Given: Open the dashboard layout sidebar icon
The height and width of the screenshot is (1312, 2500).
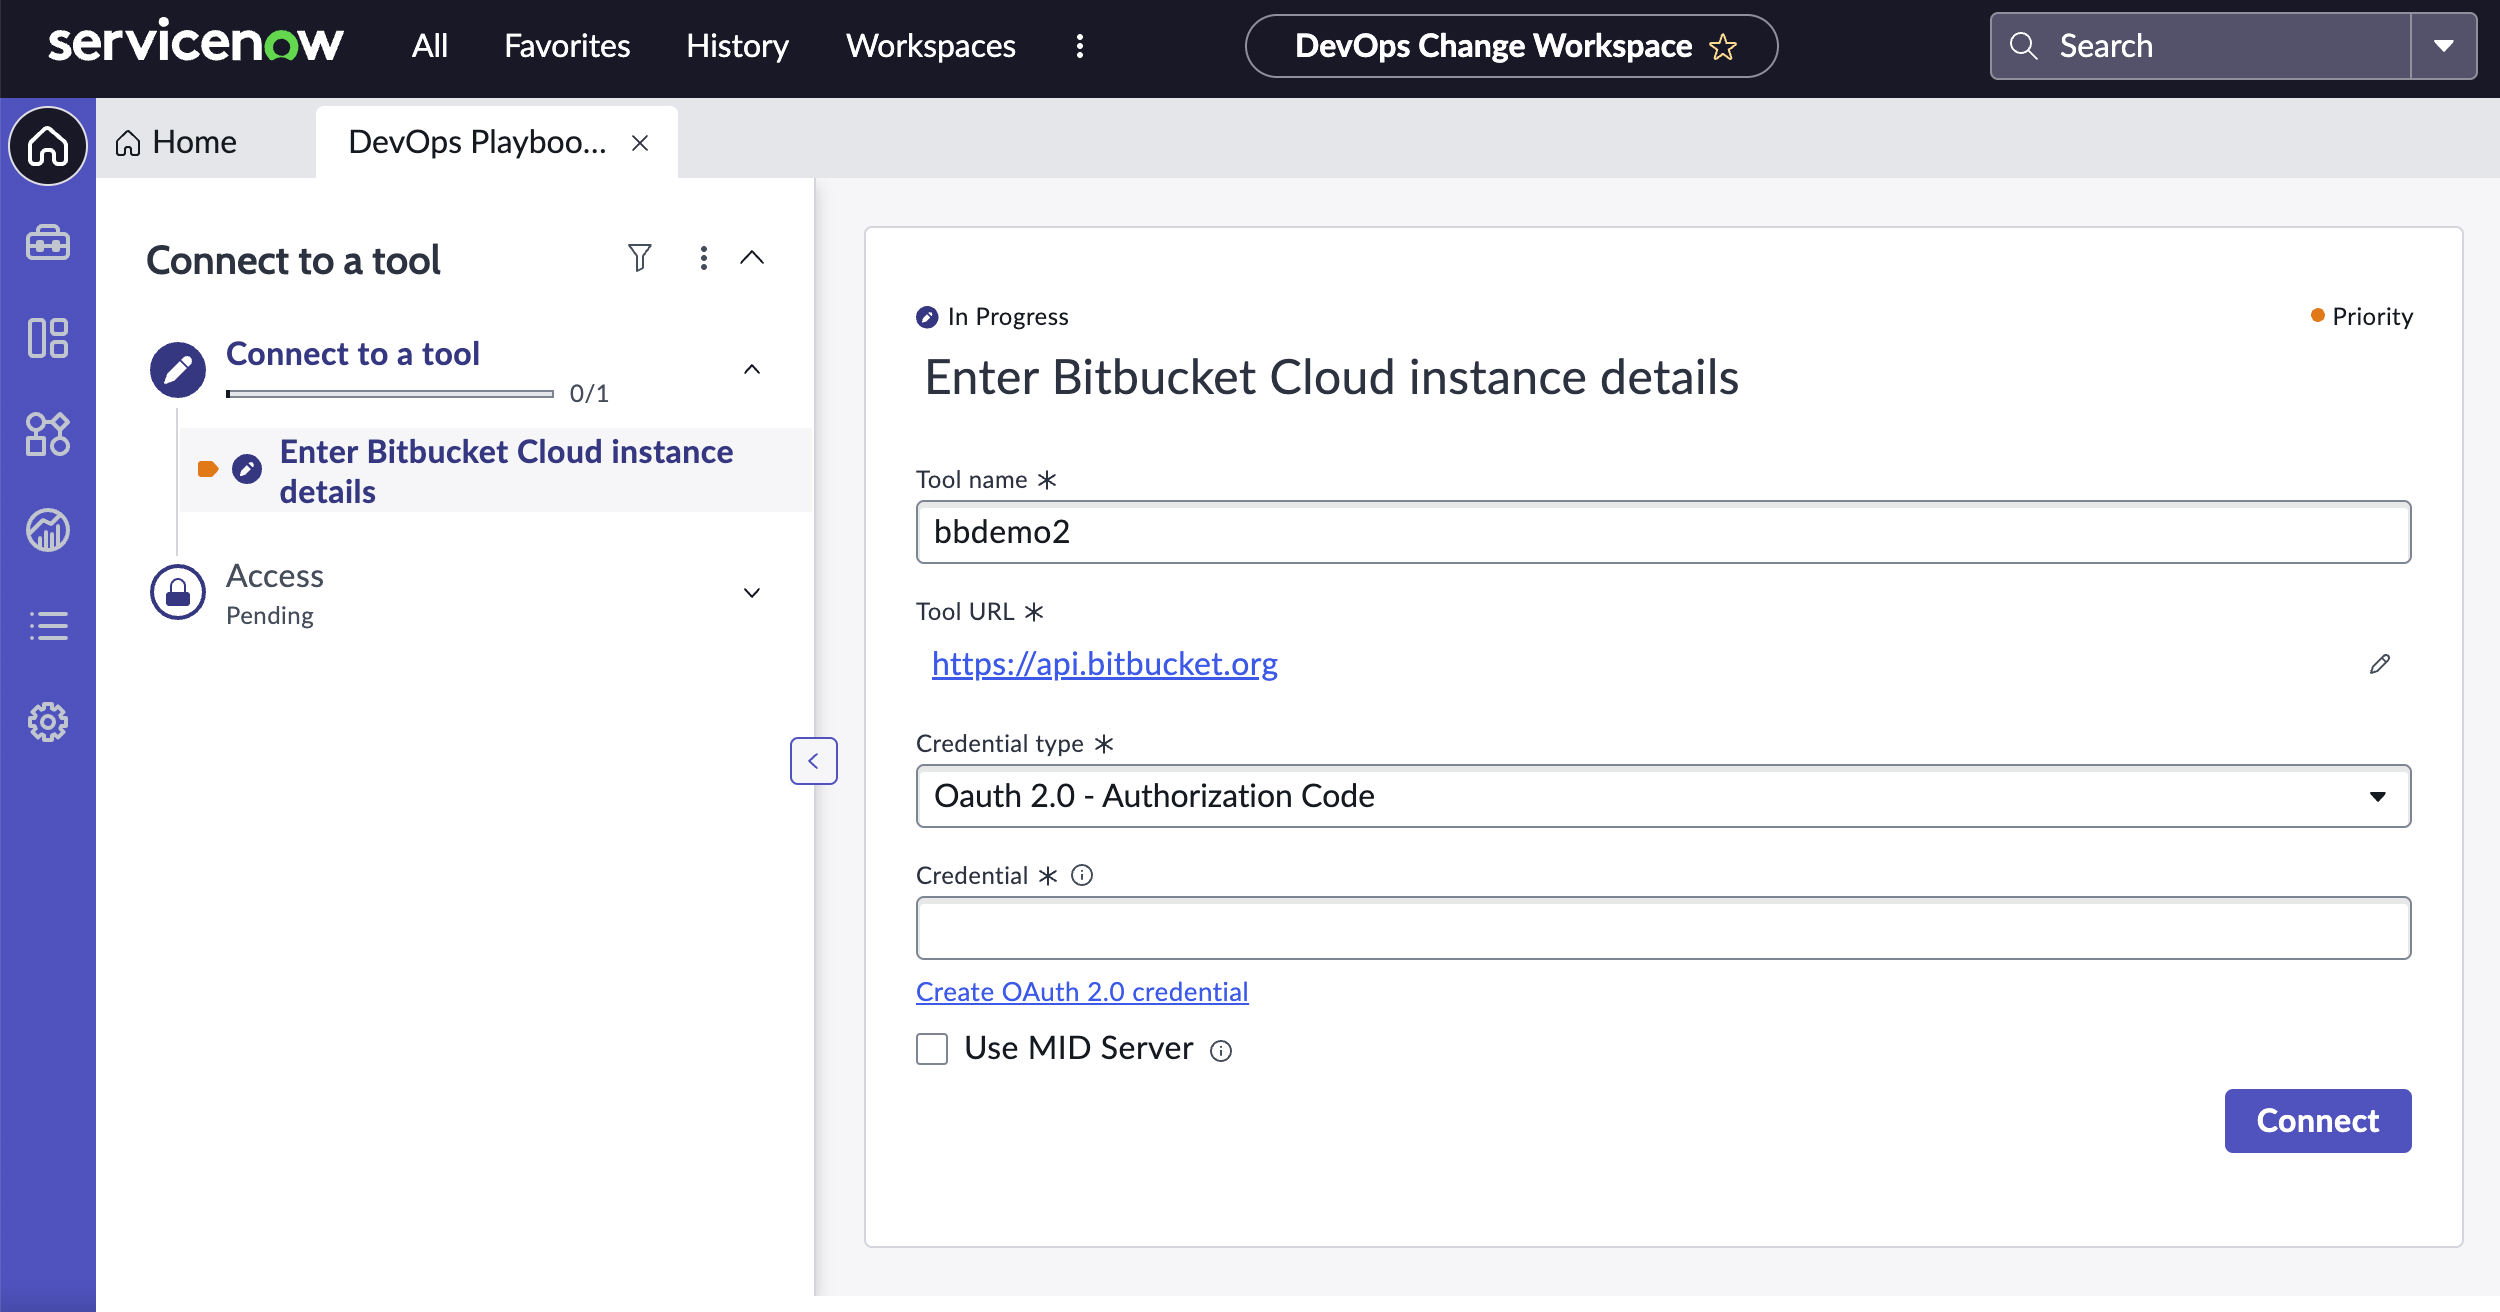Looking at the screenshot, I should pos(48,338).
